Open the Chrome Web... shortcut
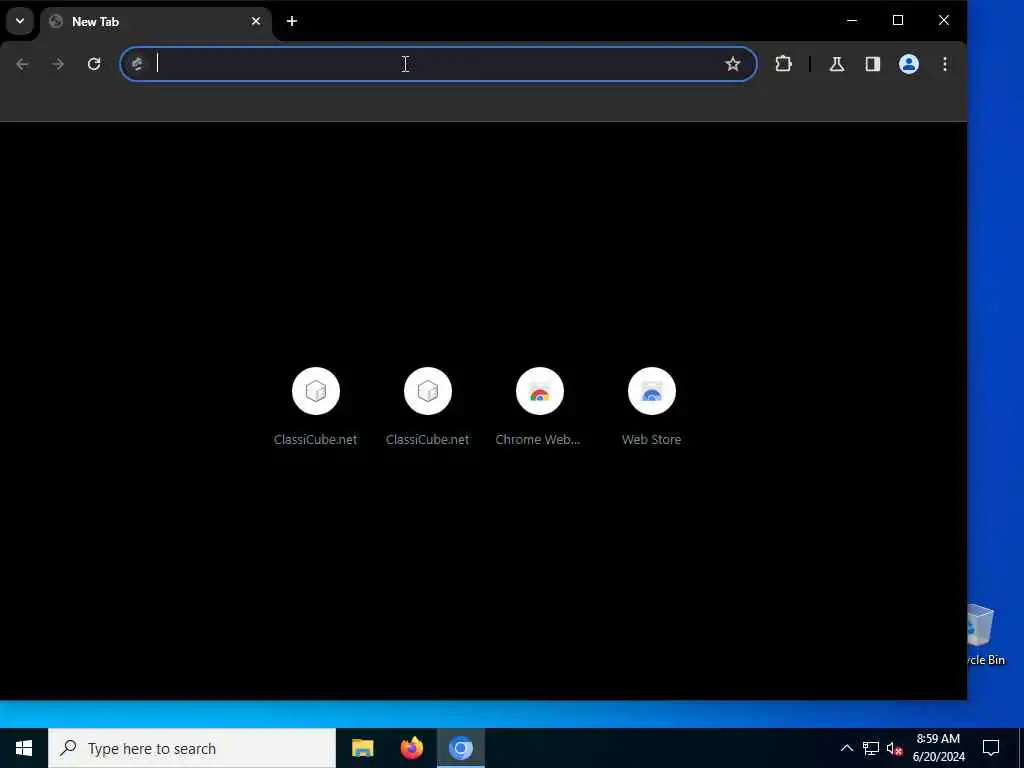The image size is (1024, 768). (x=539, y=408)
